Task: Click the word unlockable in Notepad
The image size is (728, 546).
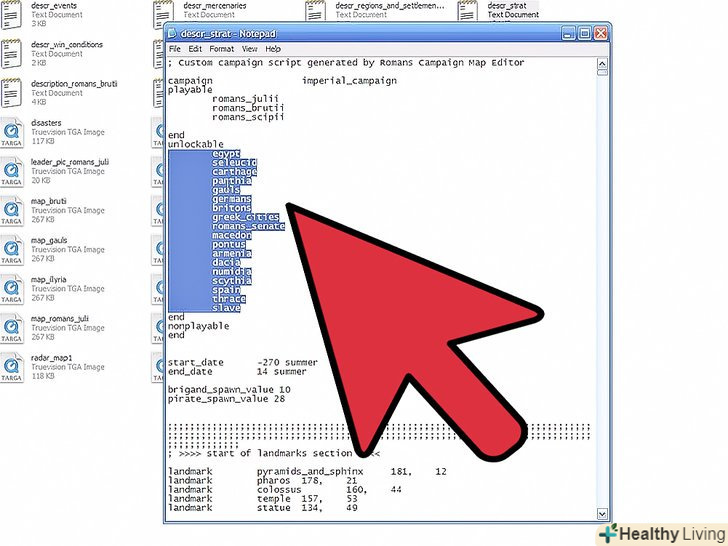Action: (195, 144)
